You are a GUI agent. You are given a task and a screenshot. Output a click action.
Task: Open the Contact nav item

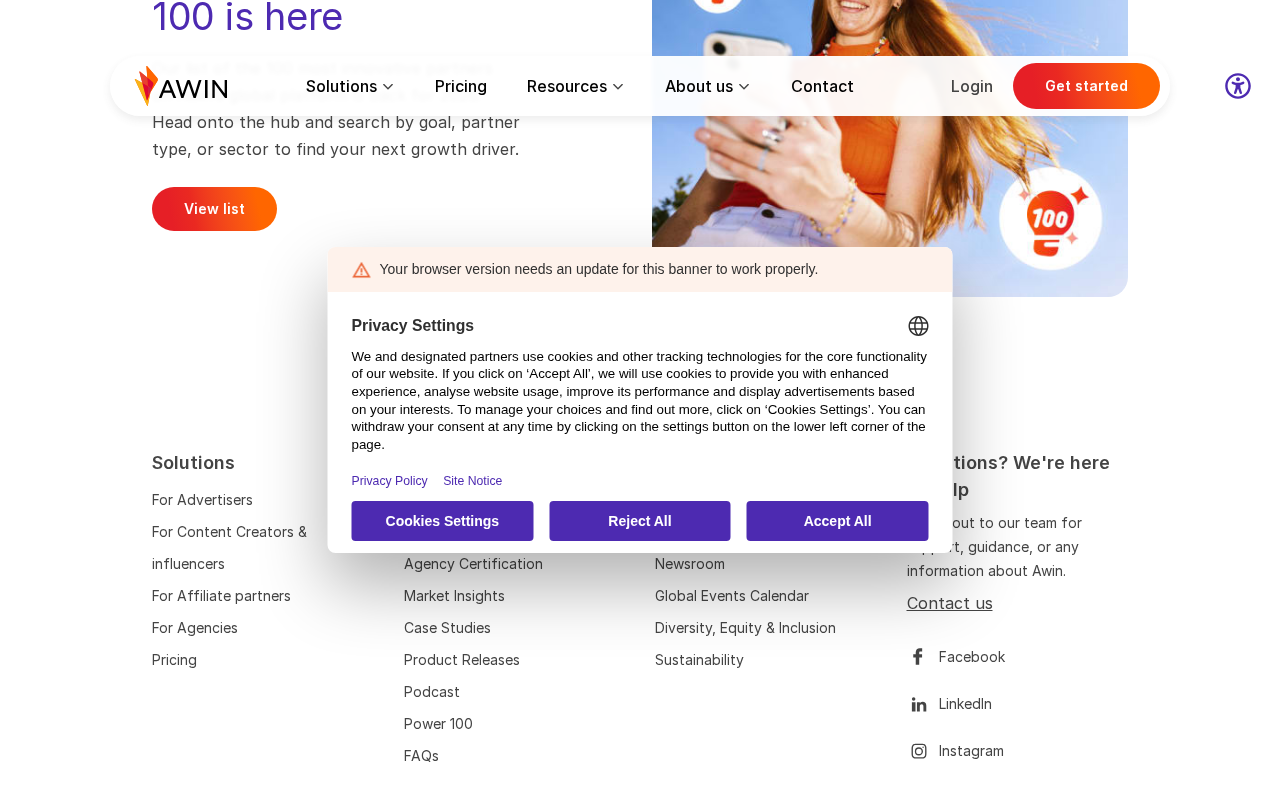[x=822, y=86]
